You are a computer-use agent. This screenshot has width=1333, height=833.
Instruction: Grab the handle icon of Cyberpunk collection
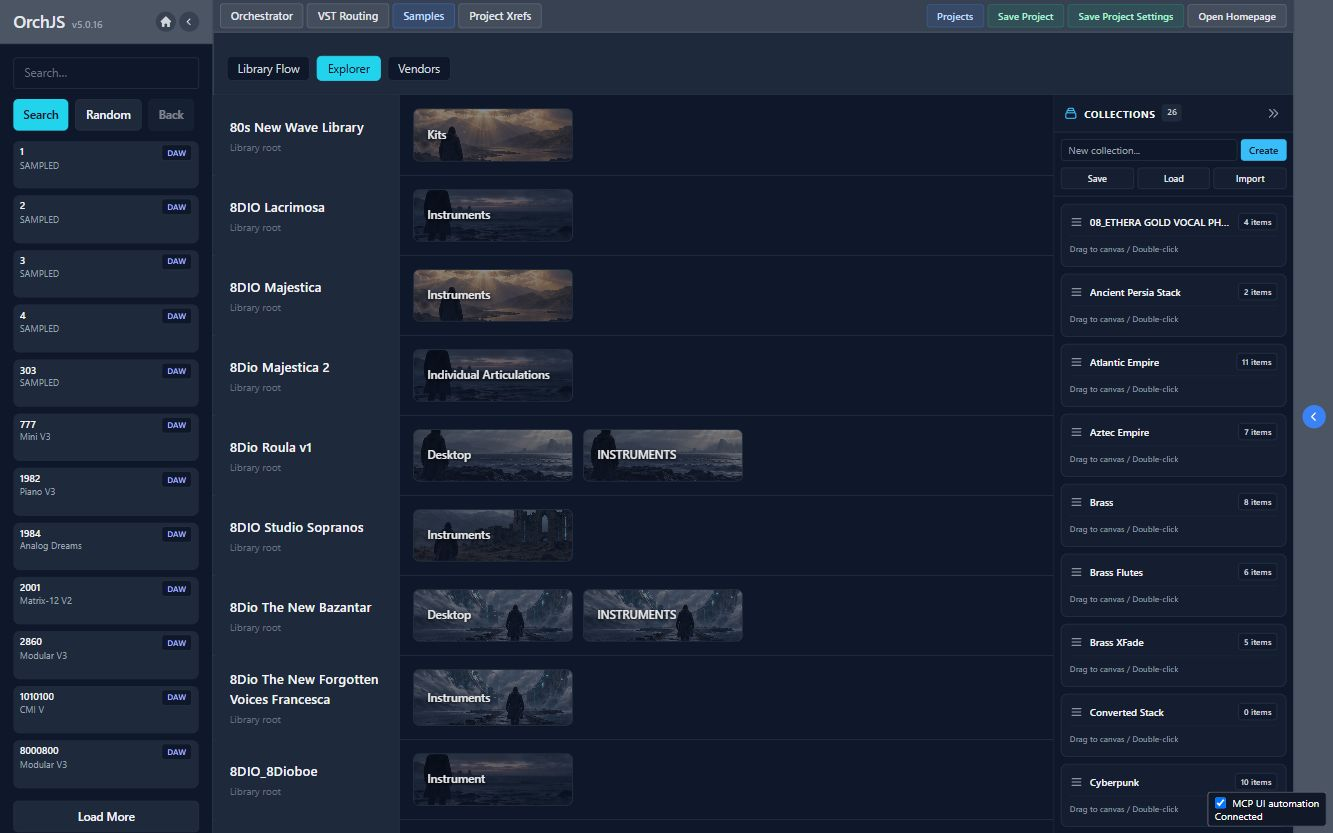[1076, 782]
